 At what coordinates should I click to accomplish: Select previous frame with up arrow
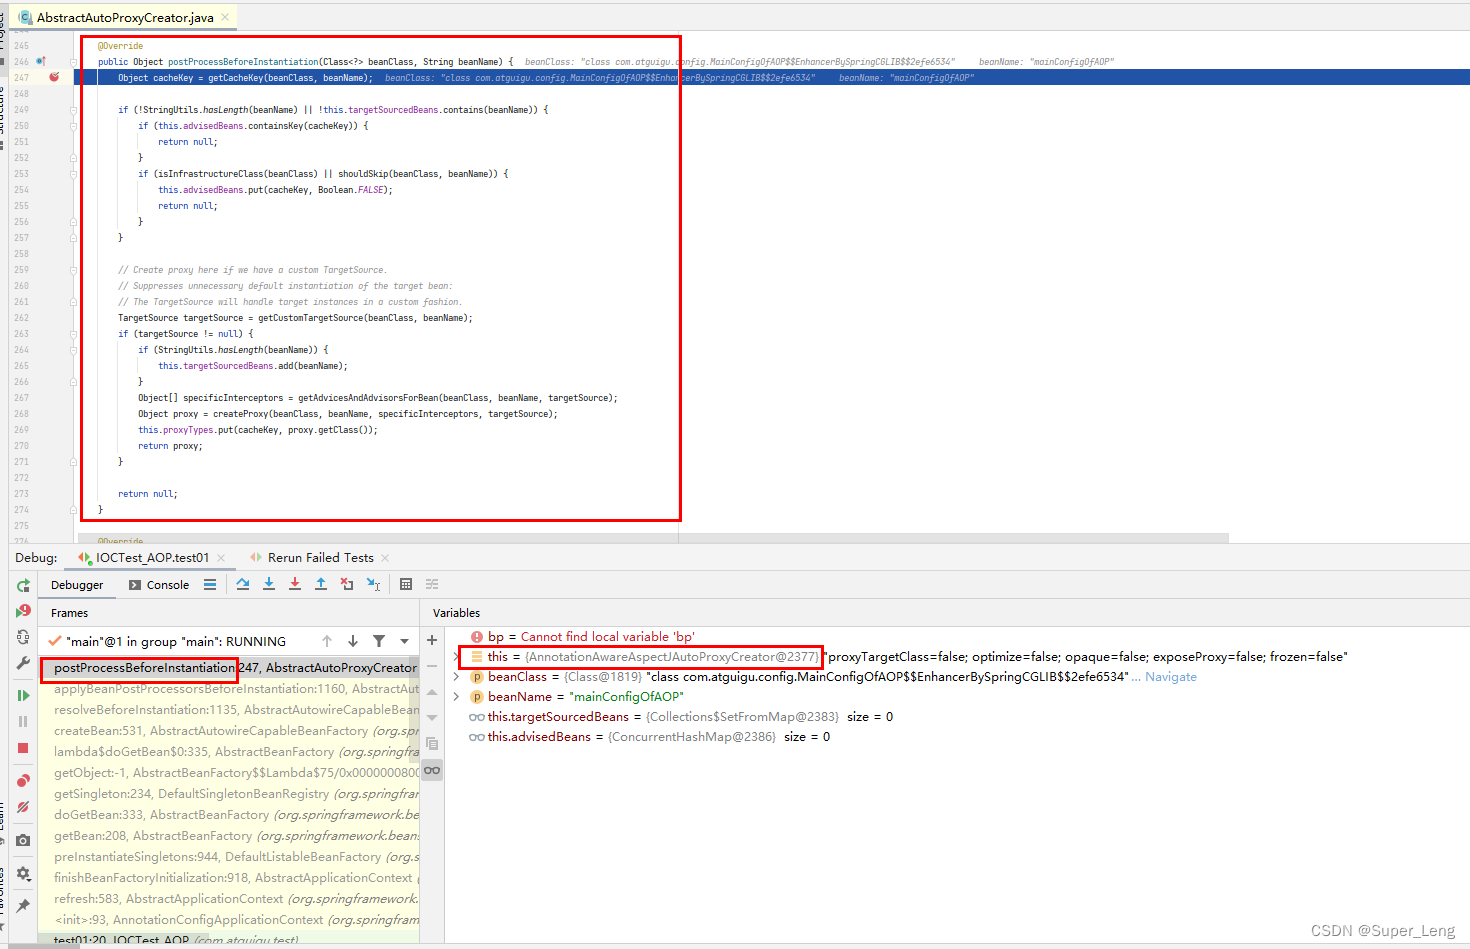[327, 641]
